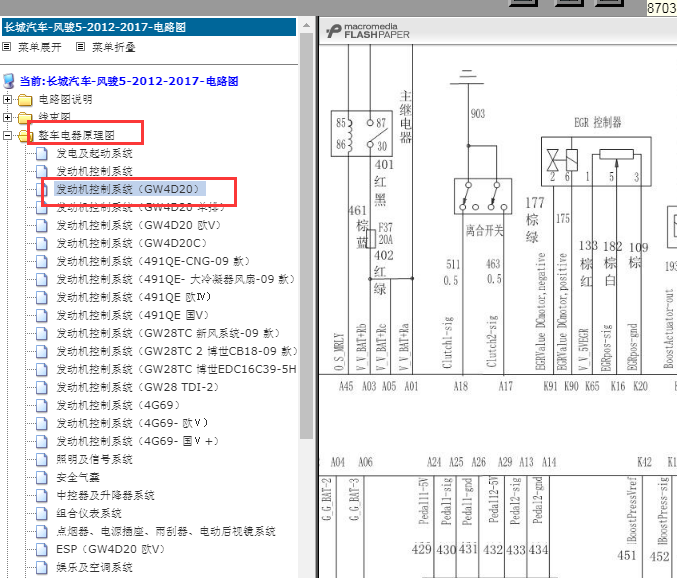Expand the 电路图说明 folder
The width and height of the screenshot is (677, 578).
coord(7,99)
